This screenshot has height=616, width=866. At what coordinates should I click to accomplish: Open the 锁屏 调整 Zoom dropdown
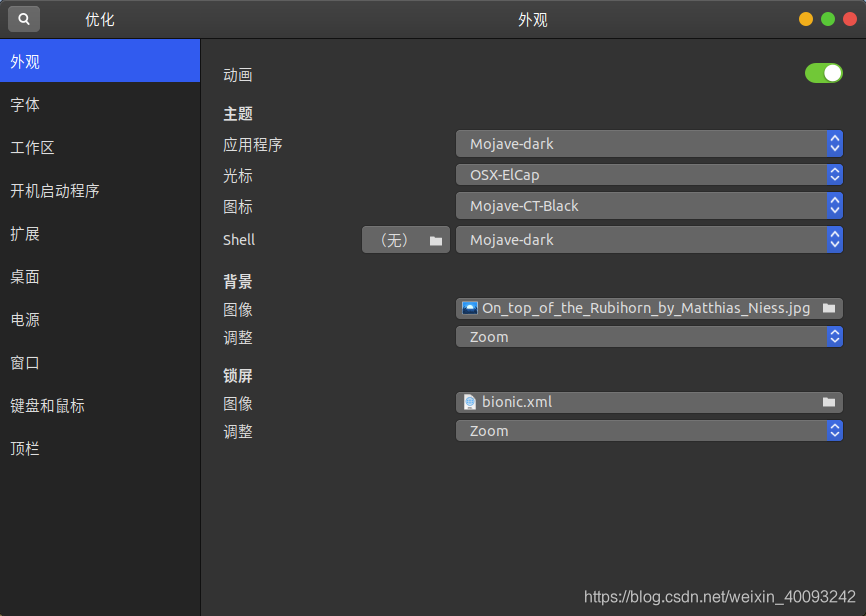tap(649, 431)
